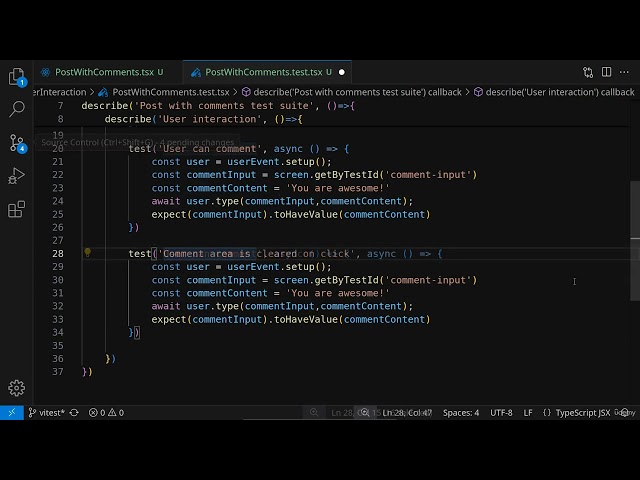Click the TypeScript JSX language mode
Viewport: 640px width, 480px height.
583,413
